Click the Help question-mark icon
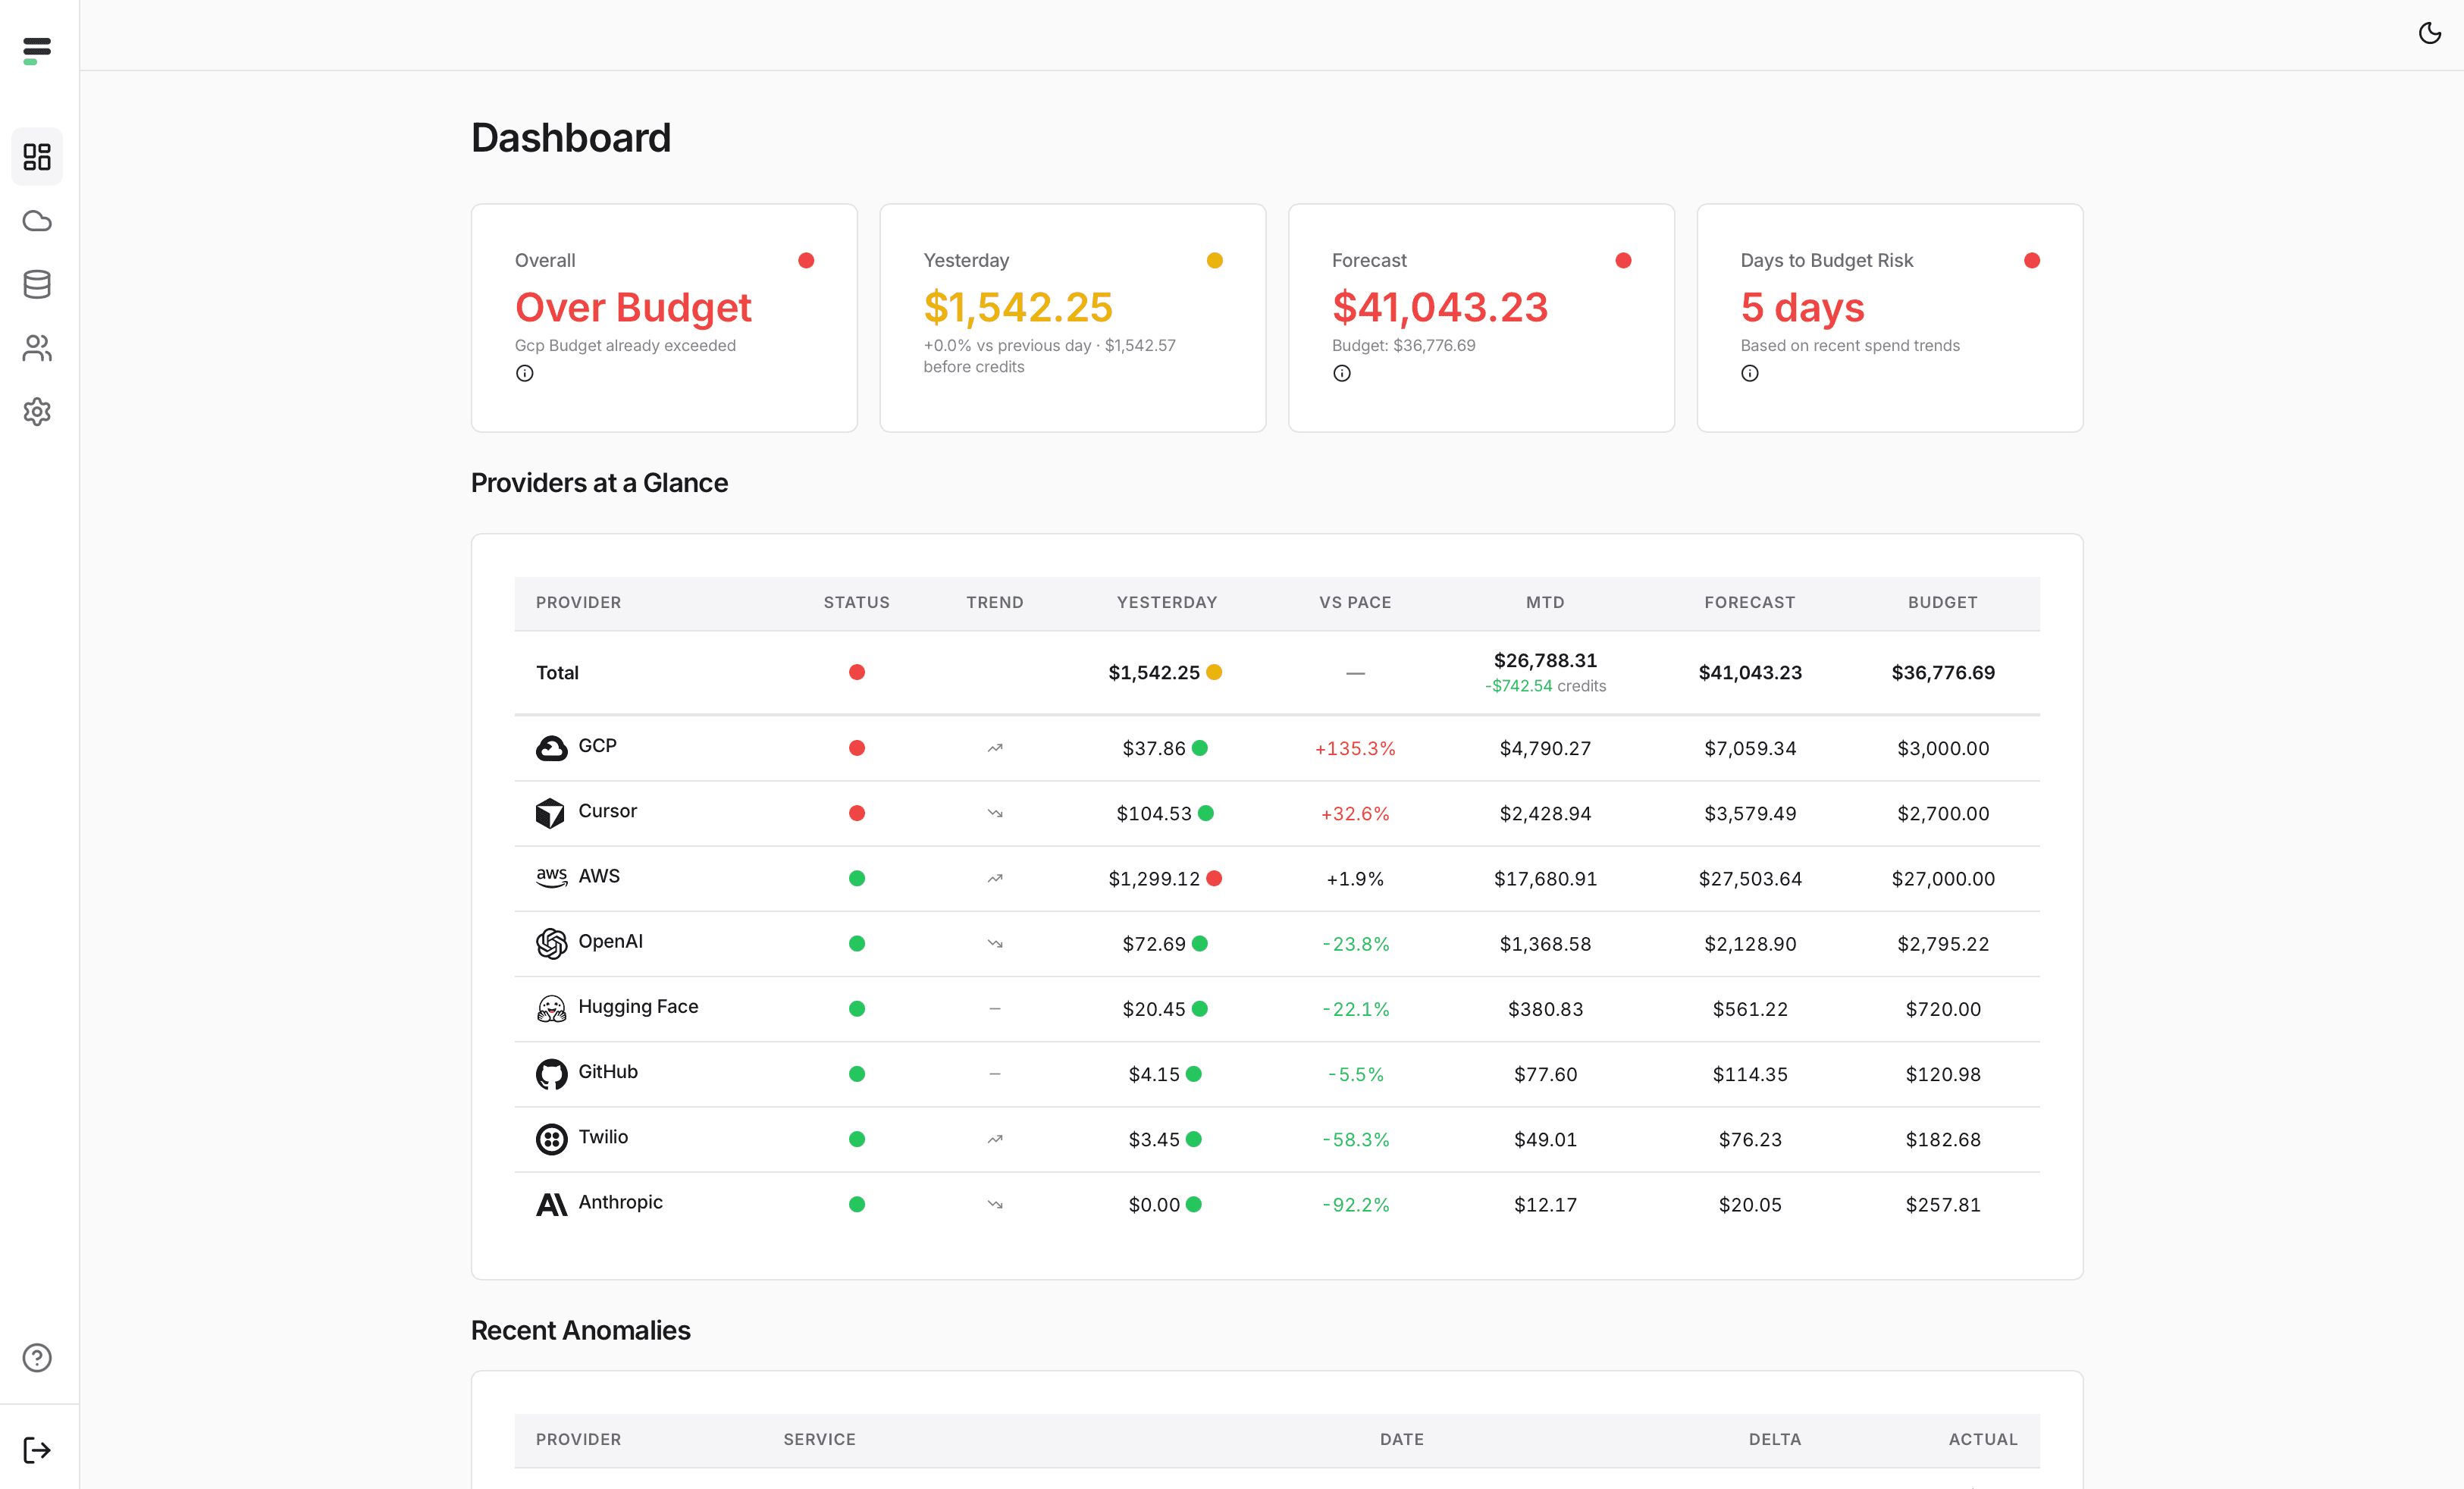Screen dimensions: 2464x1489 pyautogui.click(x=37, y=1357)
